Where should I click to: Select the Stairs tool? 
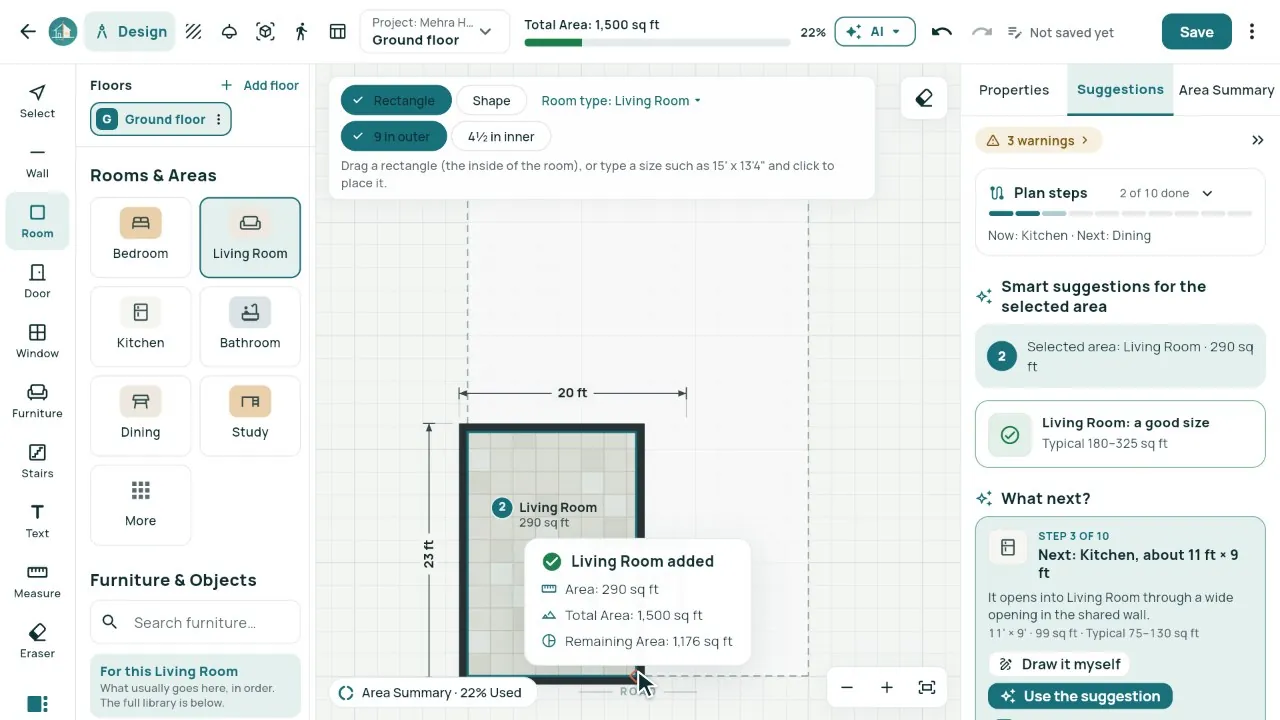(x=37, y=462)
